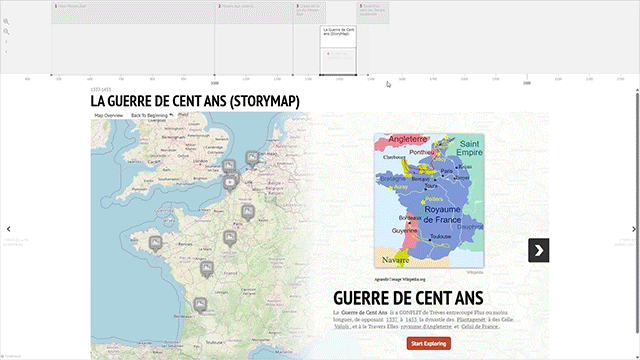Go to the next timeline slide

[633, 229]
